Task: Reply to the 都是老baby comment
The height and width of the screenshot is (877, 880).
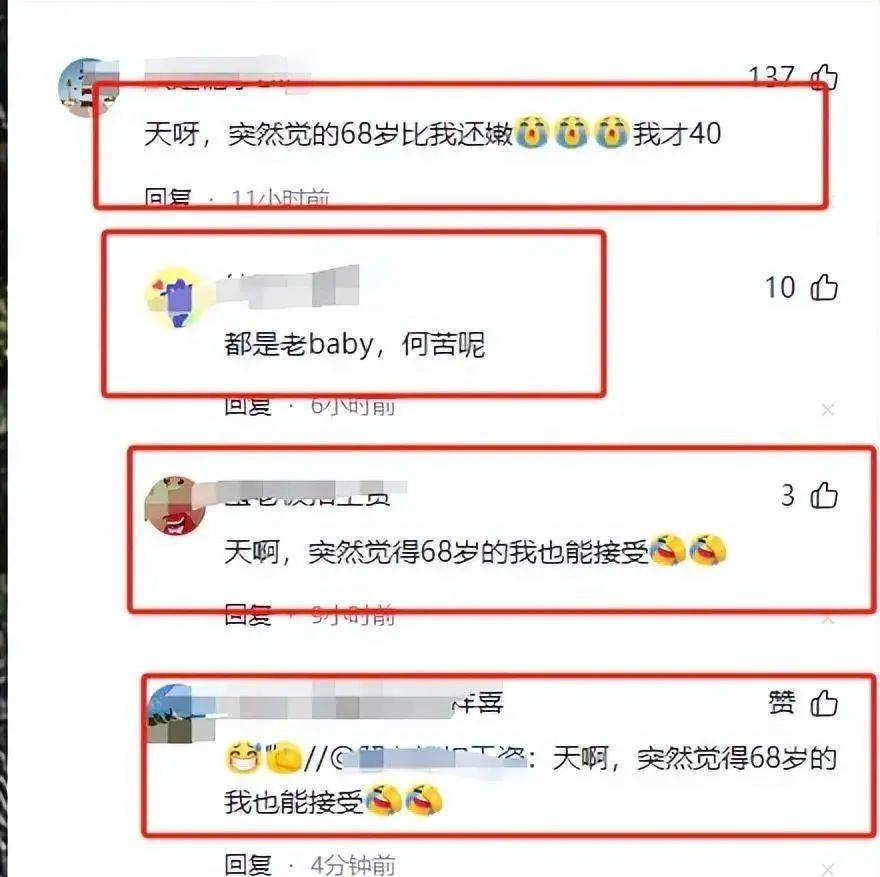Action: pyautogui.click(x=248, y=406)
